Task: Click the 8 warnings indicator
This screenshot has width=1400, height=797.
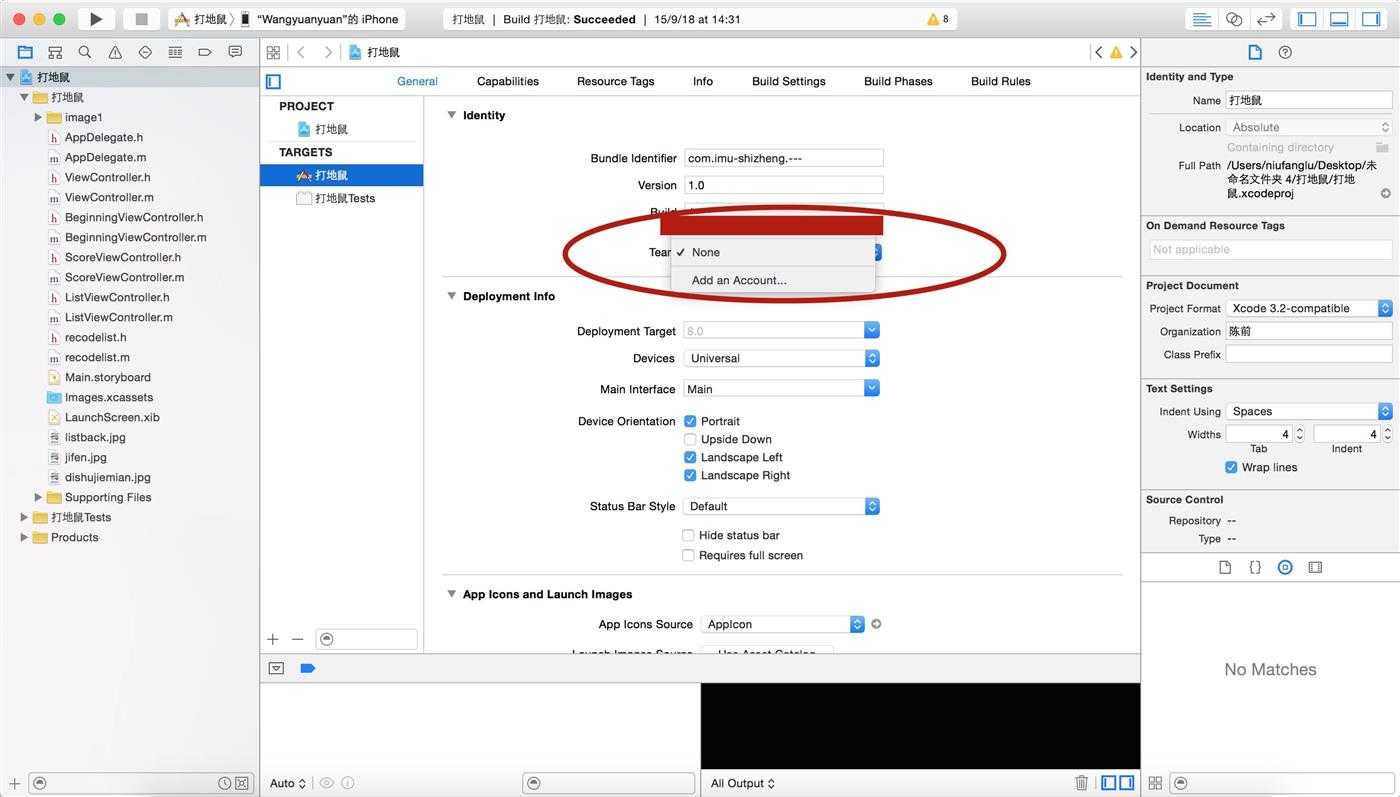Action: click(938, 19)
